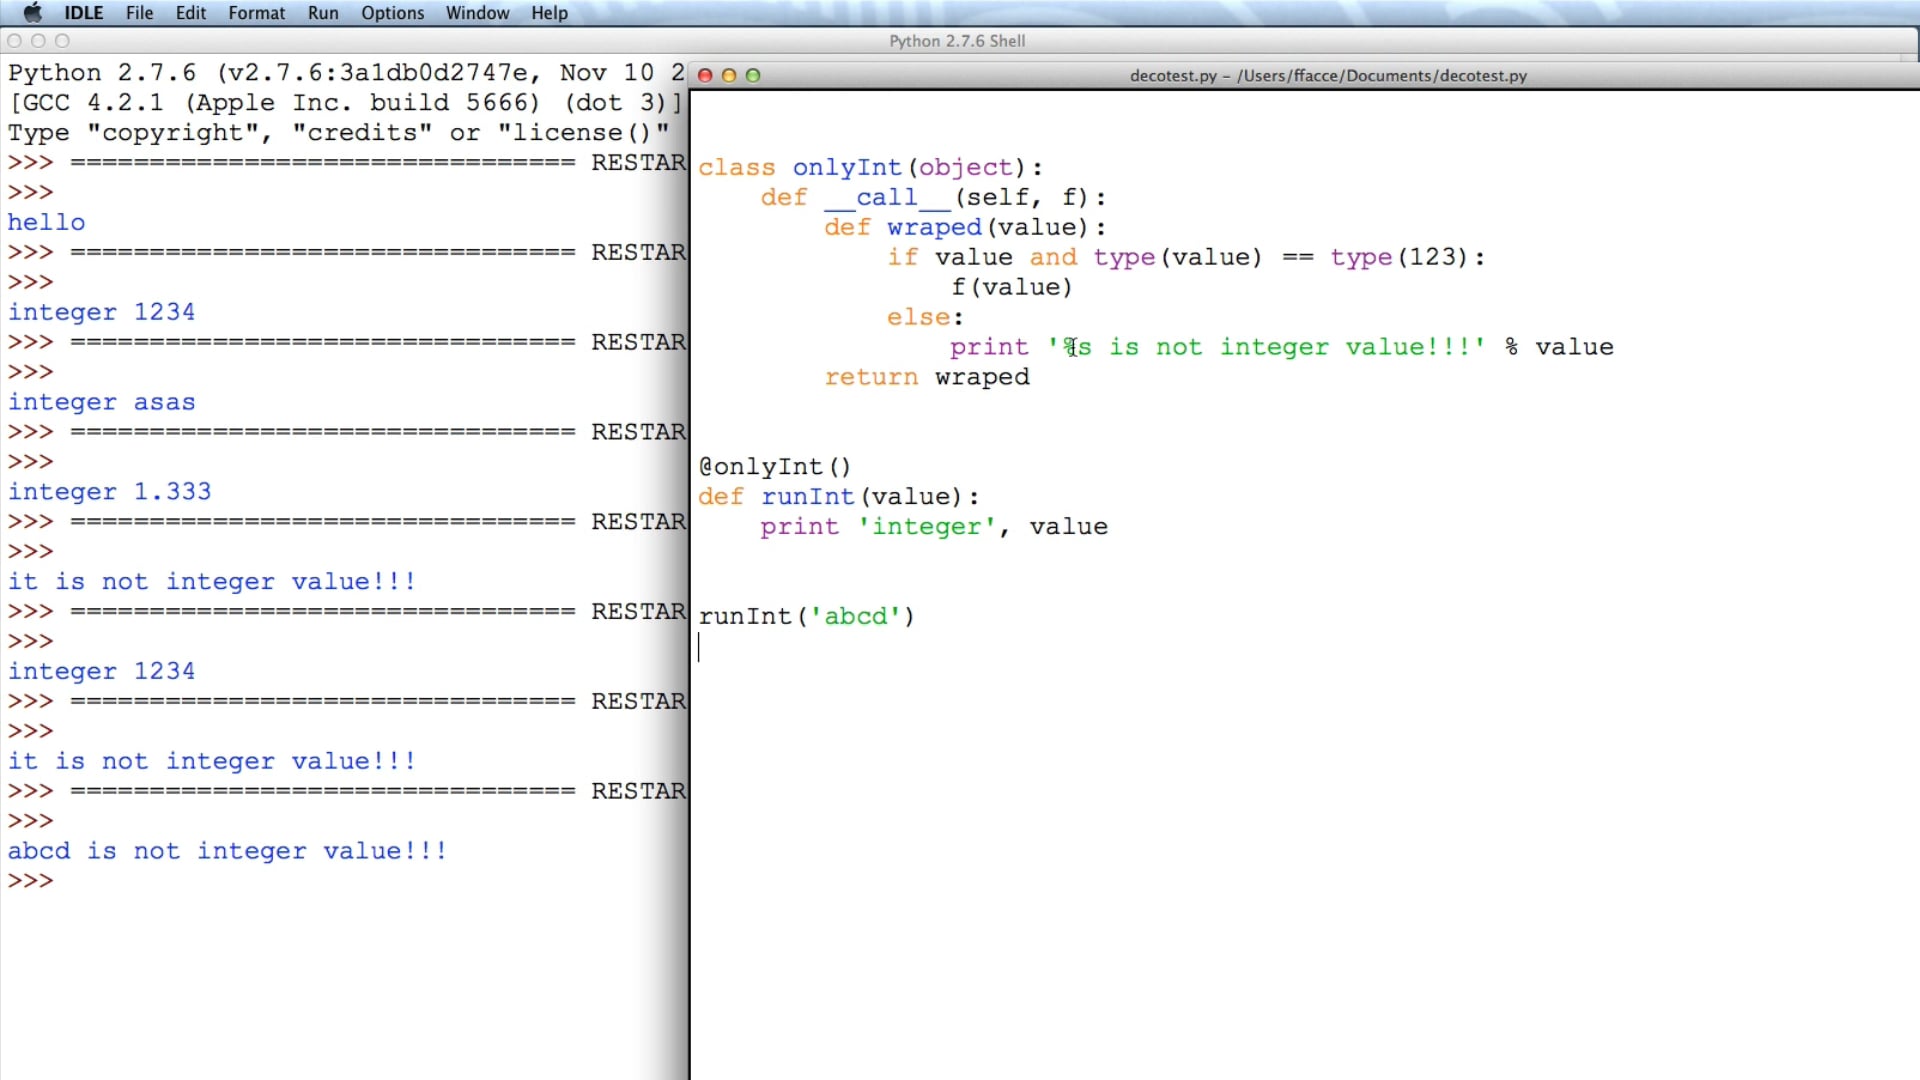This screenshot has height=1080, width=1920.
Task: Click 'integer 1.333' output in shell
Action: [x=110, y=492]
